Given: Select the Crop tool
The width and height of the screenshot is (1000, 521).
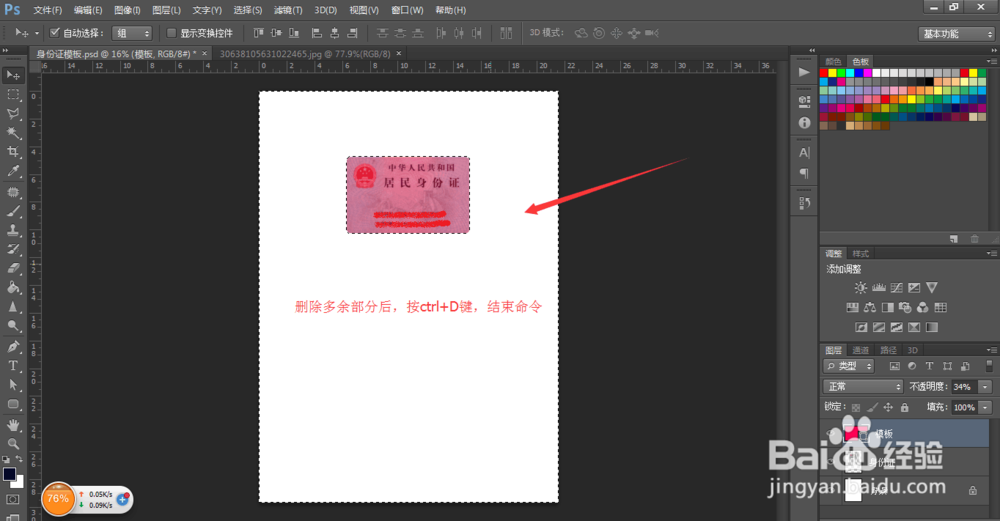Looking at the screenshot, I should pyautogui.click(x=13, y=152).
